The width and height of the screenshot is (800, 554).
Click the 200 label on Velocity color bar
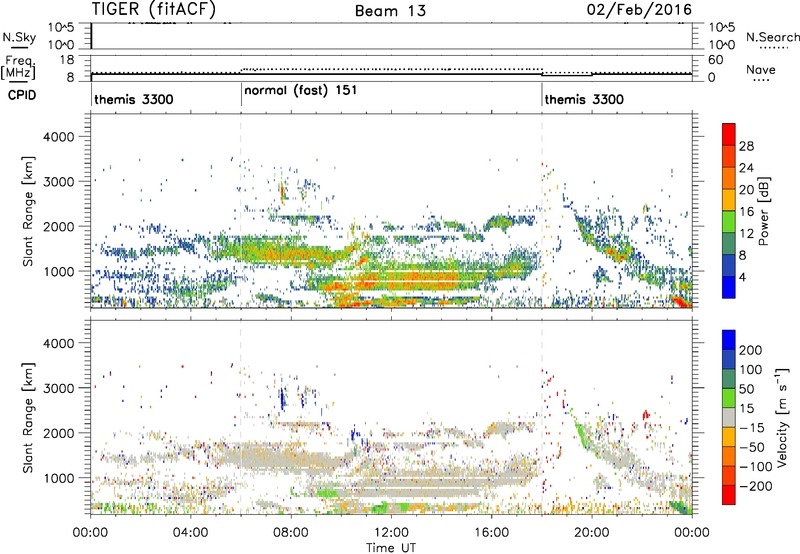(x=751, y=350)
